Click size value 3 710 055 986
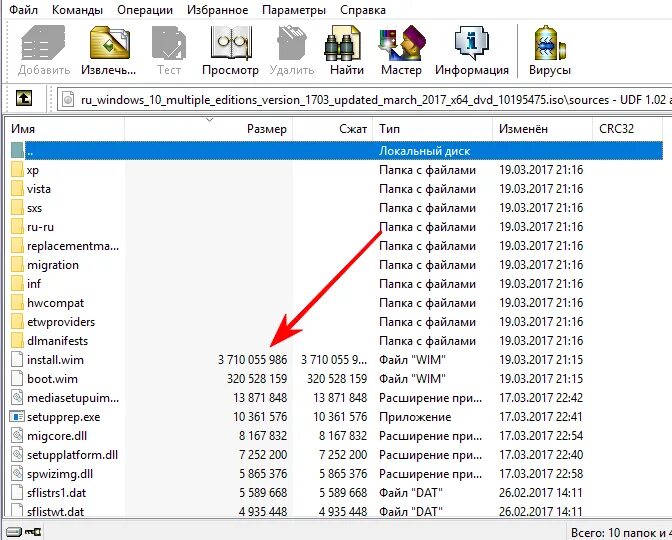Image resolution: width=672 pixels, height=540 pixels. tap(252, 360)
